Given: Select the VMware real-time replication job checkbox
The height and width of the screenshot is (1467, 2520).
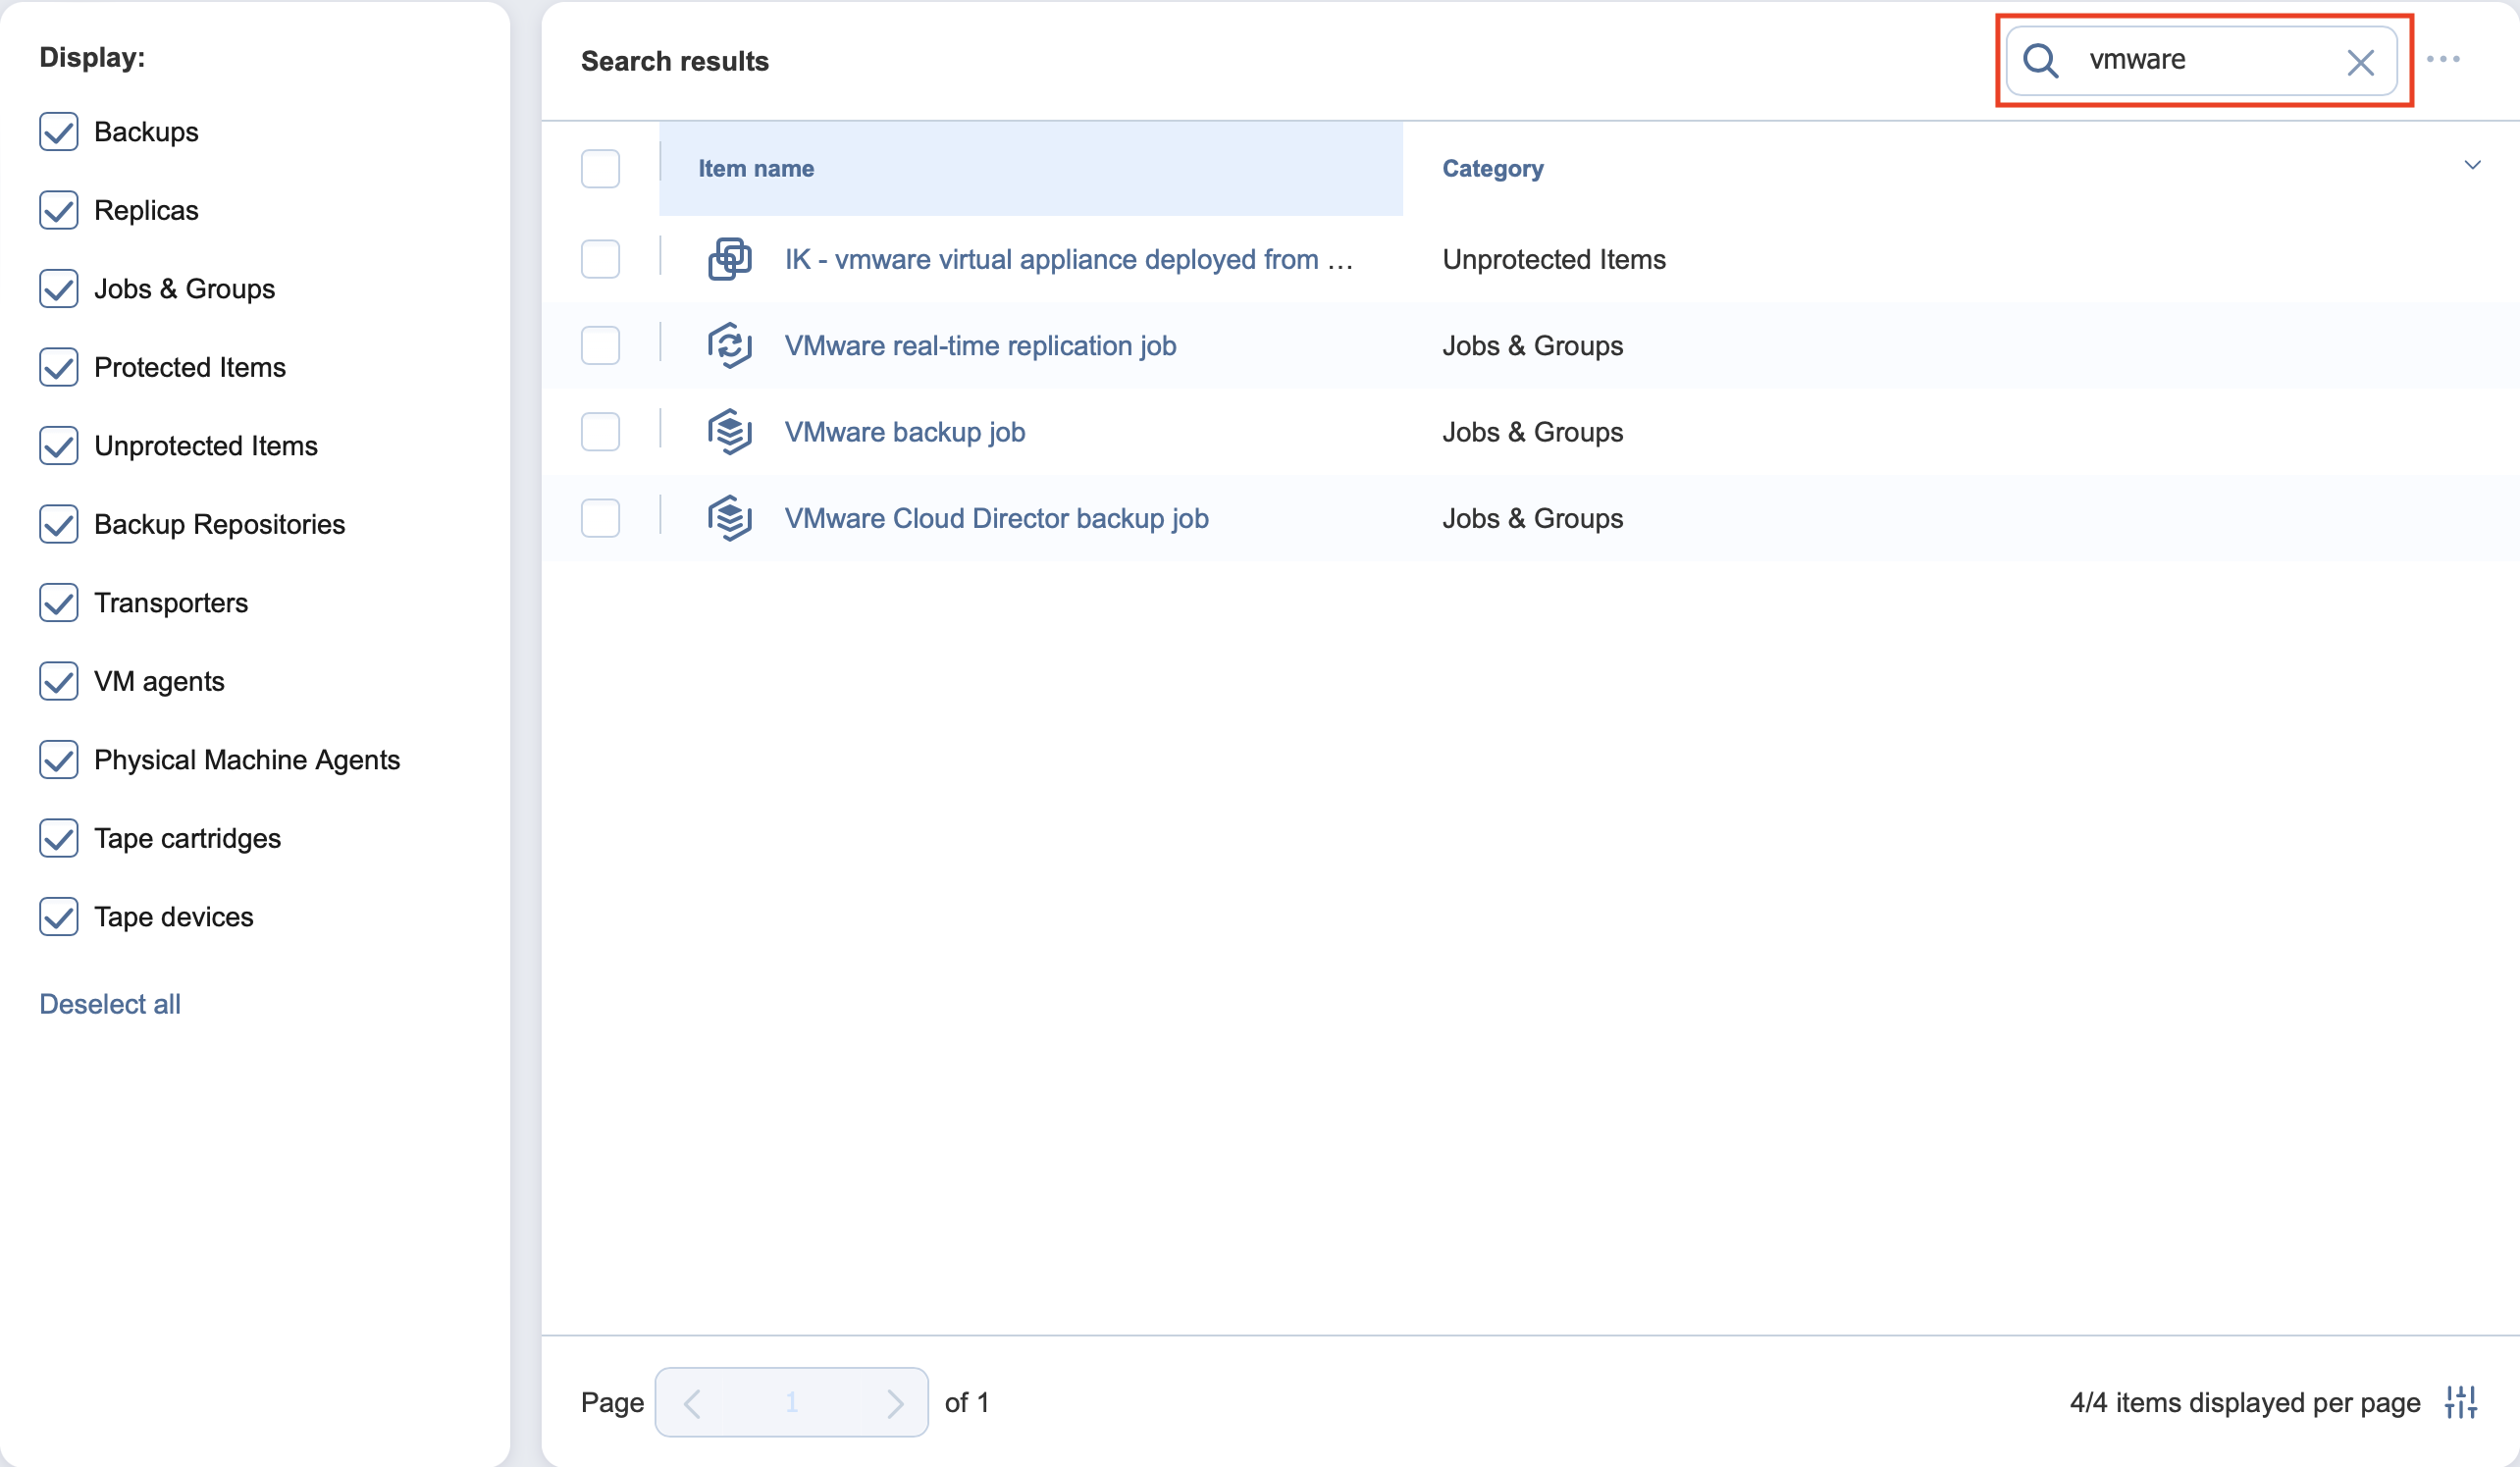Looking at the screenshot, I should (600, 345).
